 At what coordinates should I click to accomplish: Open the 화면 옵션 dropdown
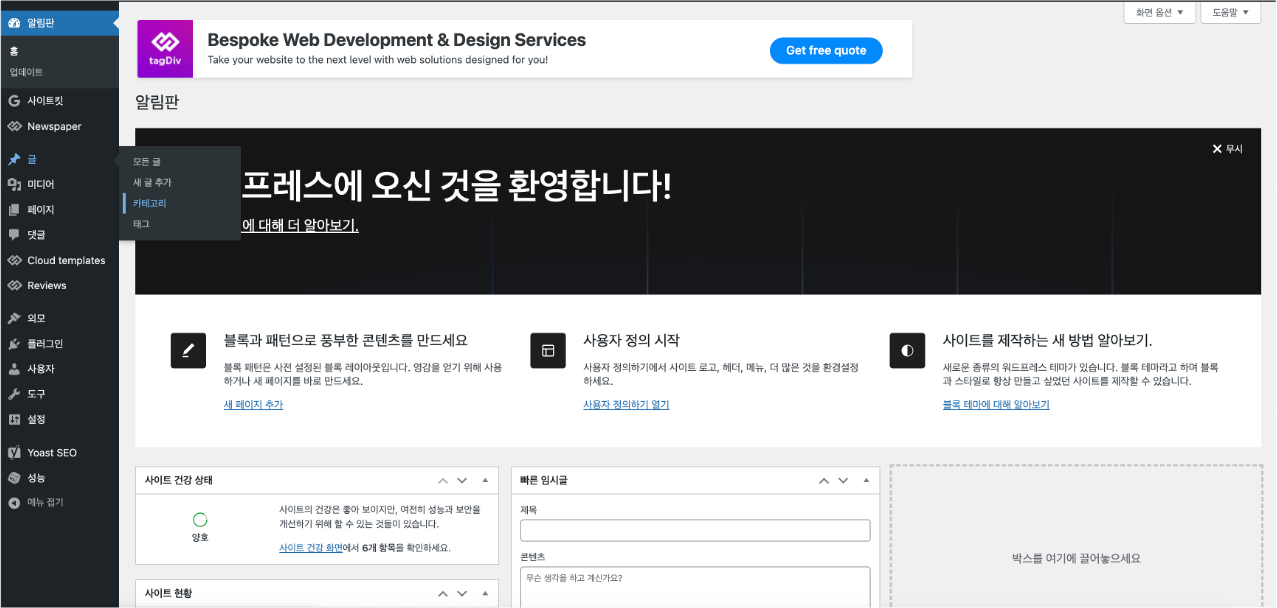pos(1160,13)
